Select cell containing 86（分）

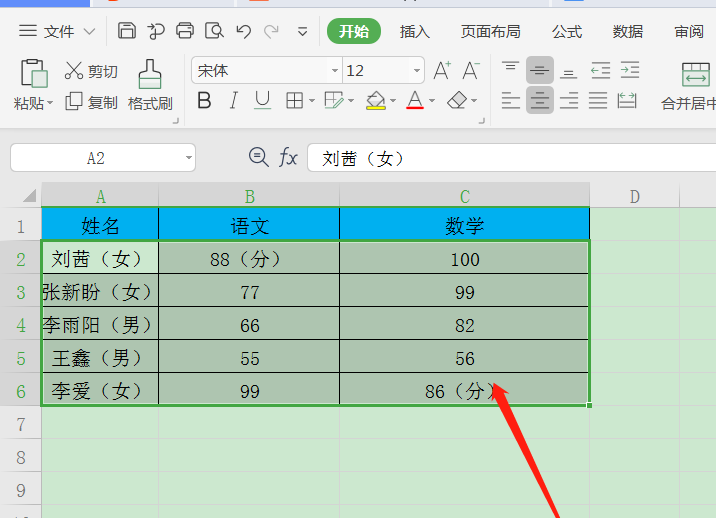pyautogui.click(x=464, y=390)
